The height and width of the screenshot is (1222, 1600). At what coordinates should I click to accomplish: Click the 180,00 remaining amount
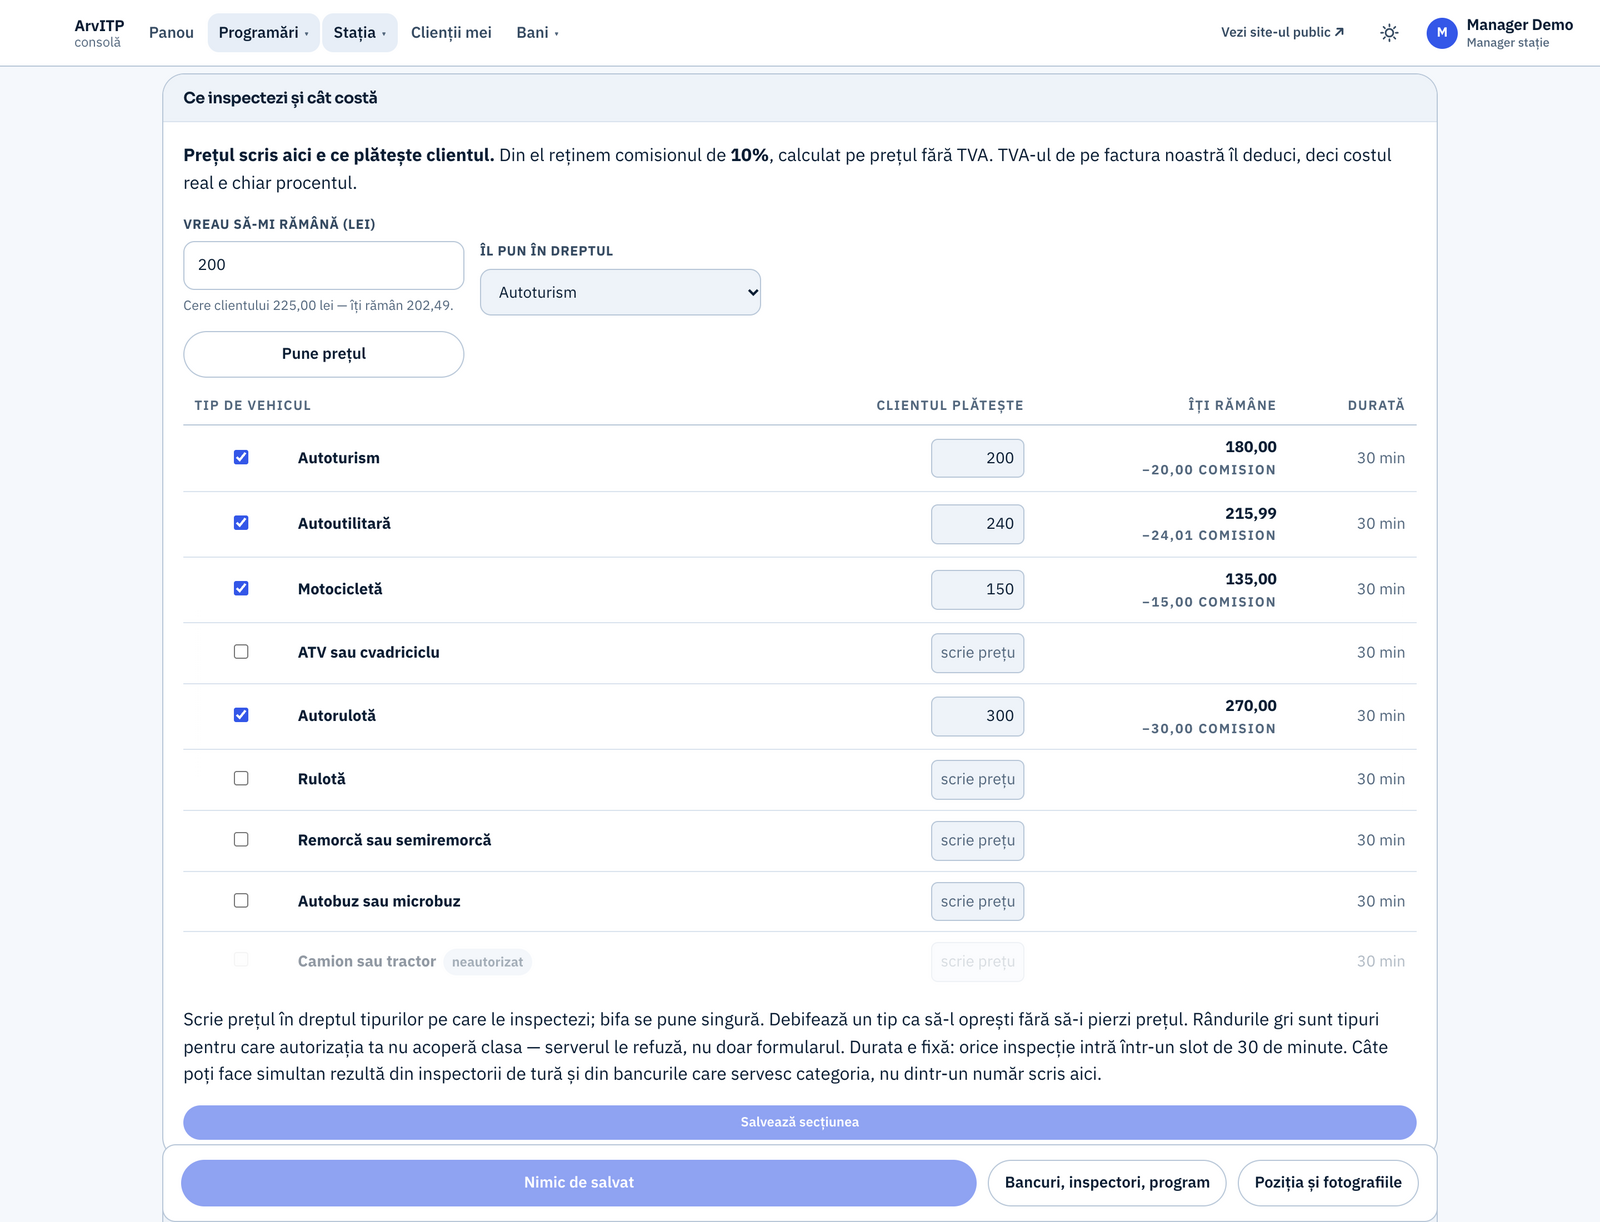[1251, 447]
